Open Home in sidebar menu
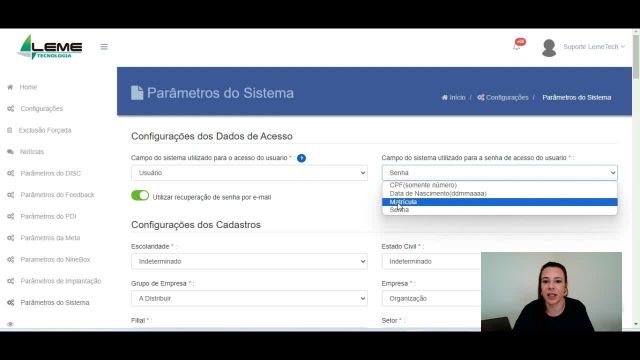Screen dimensions: 640x360 28,87
